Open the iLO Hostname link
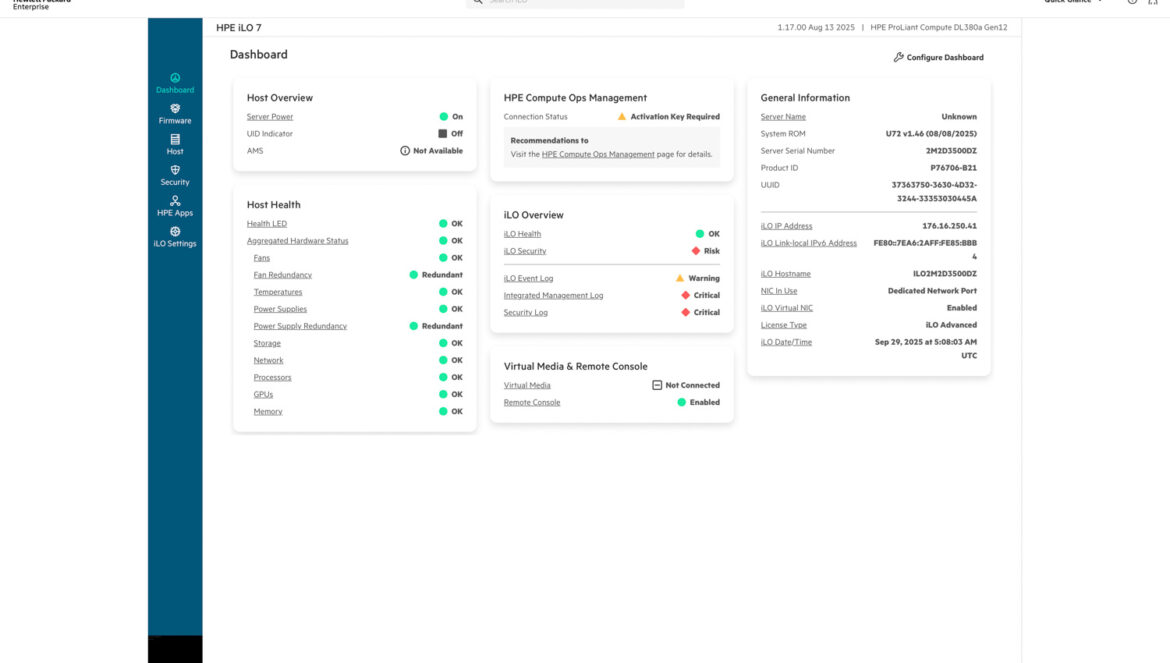The height and width of the screenshot is (663, 1170). pos(786,274)
